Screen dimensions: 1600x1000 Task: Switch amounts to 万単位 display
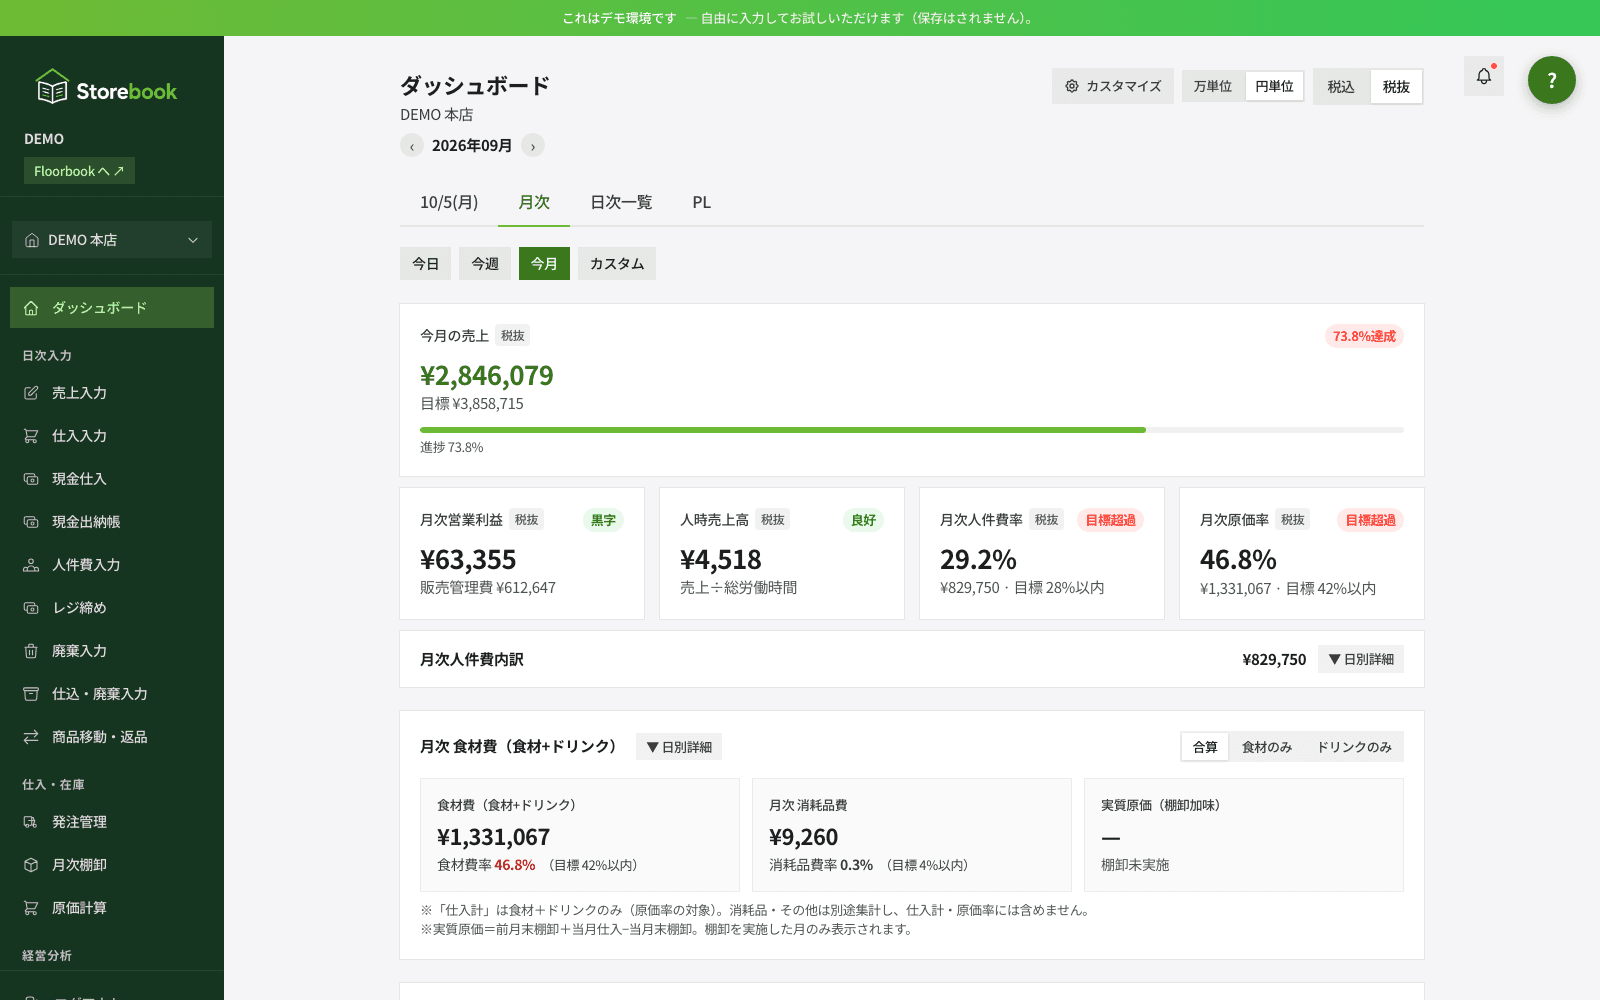pos(1213,87)
